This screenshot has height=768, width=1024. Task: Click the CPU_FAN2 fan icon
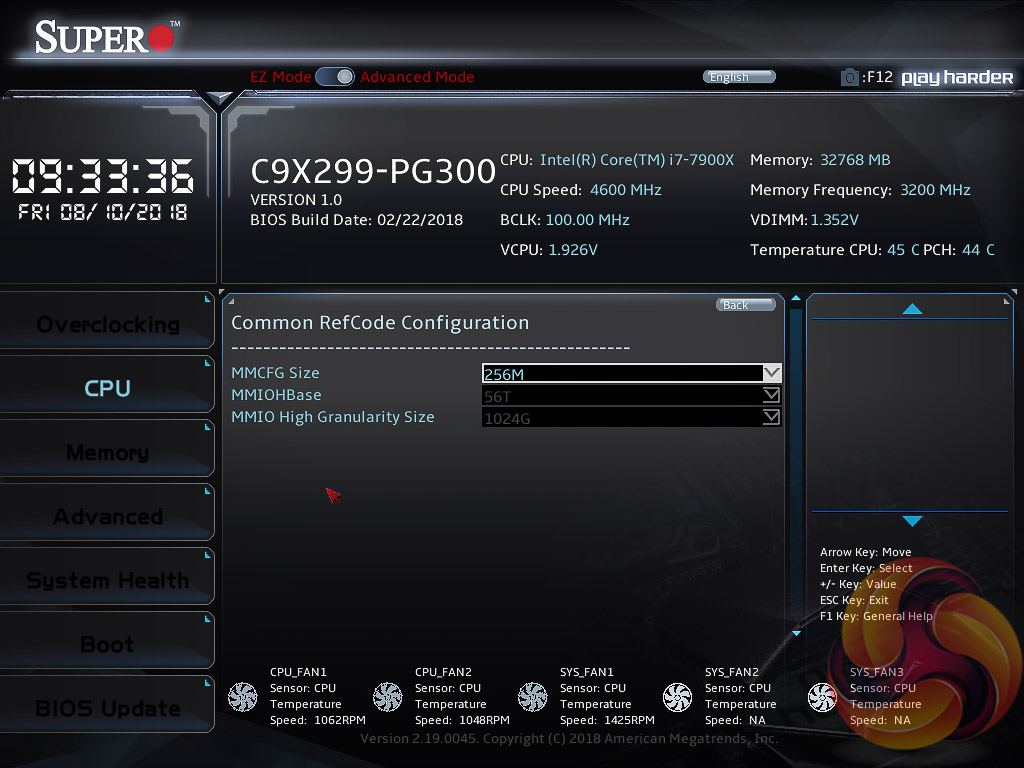(387, 697)
